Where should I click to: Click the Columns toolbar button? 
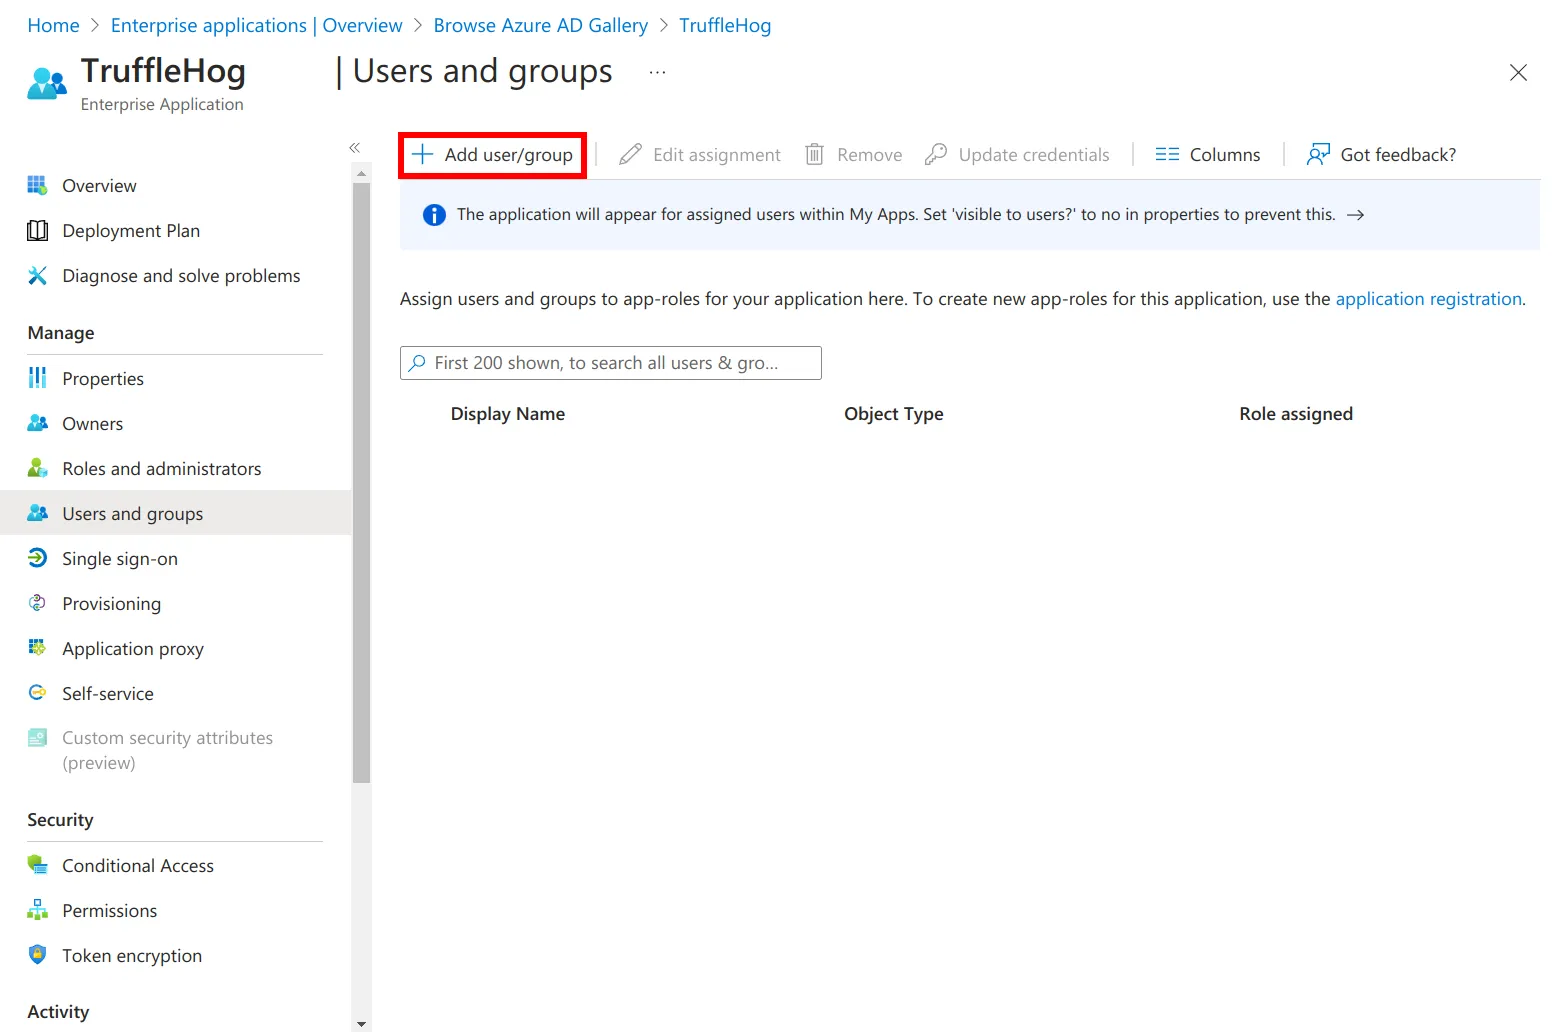tap(1208, 155)
